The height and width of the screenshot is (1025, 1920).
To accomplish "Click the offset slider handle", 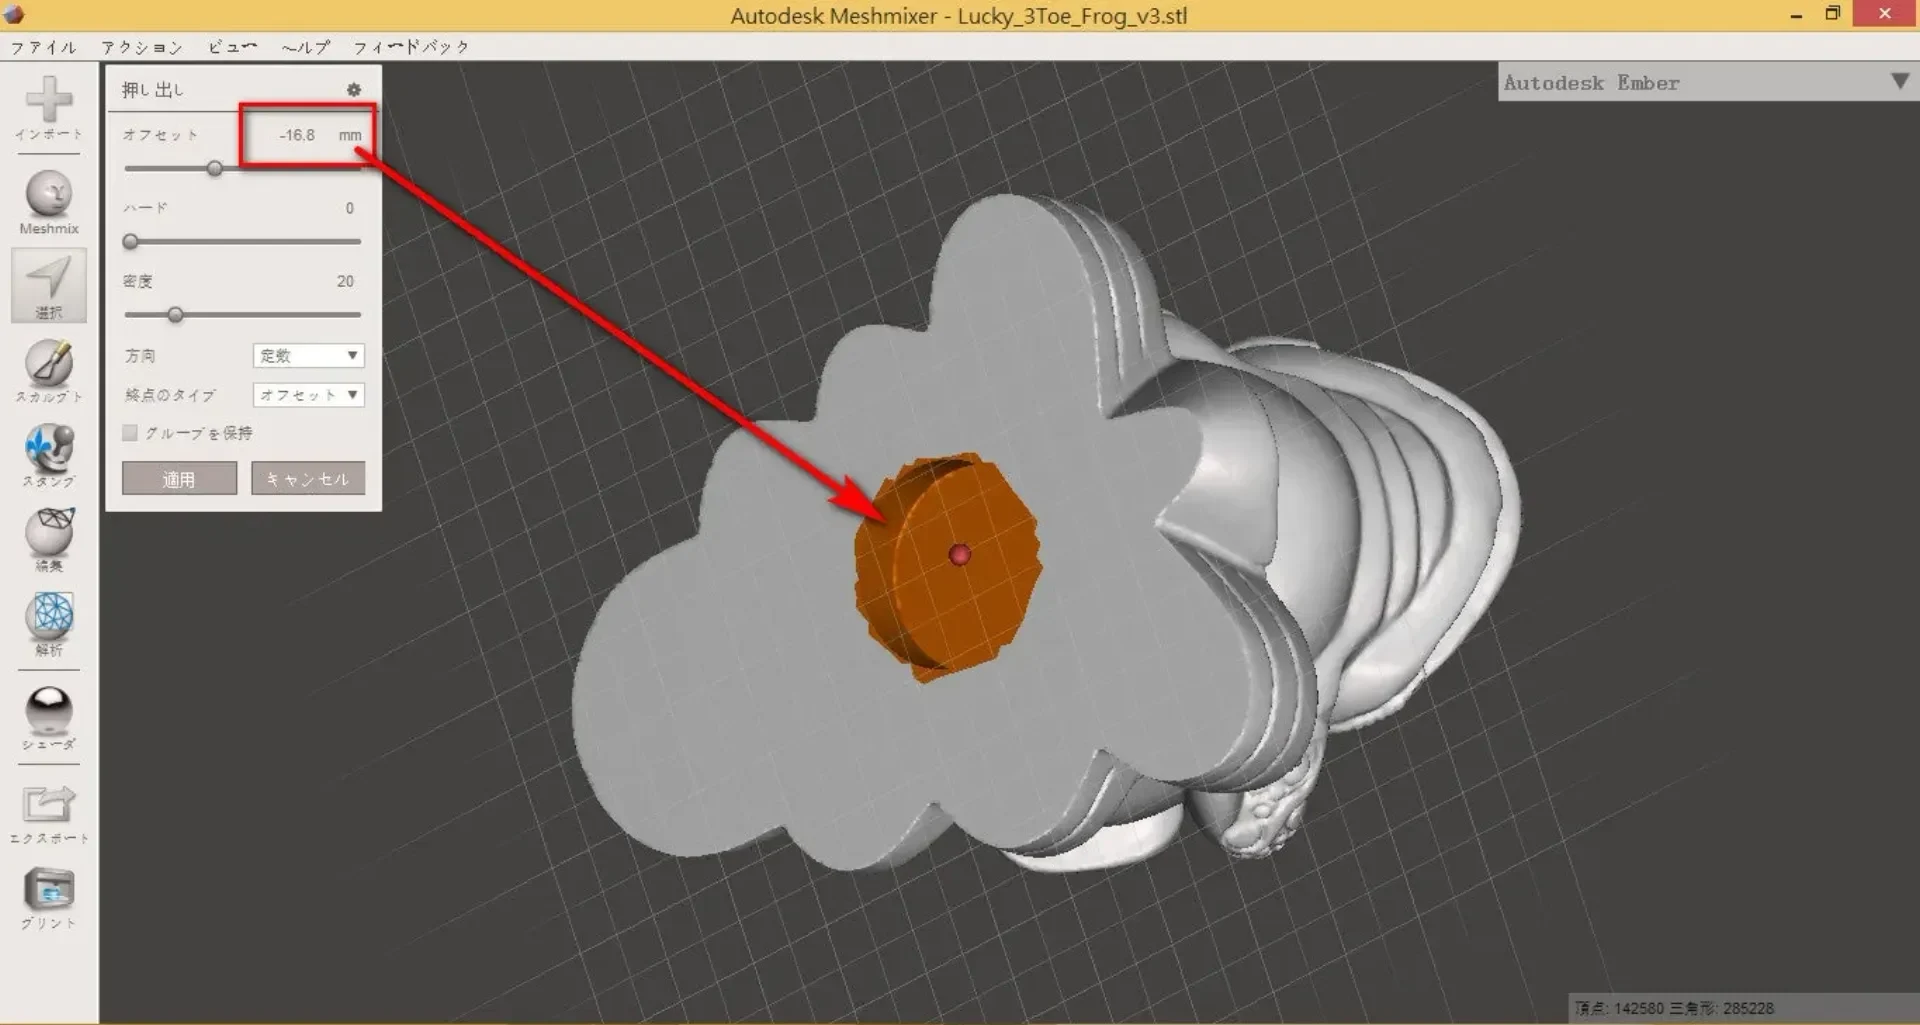I will [x=215, y=169].
